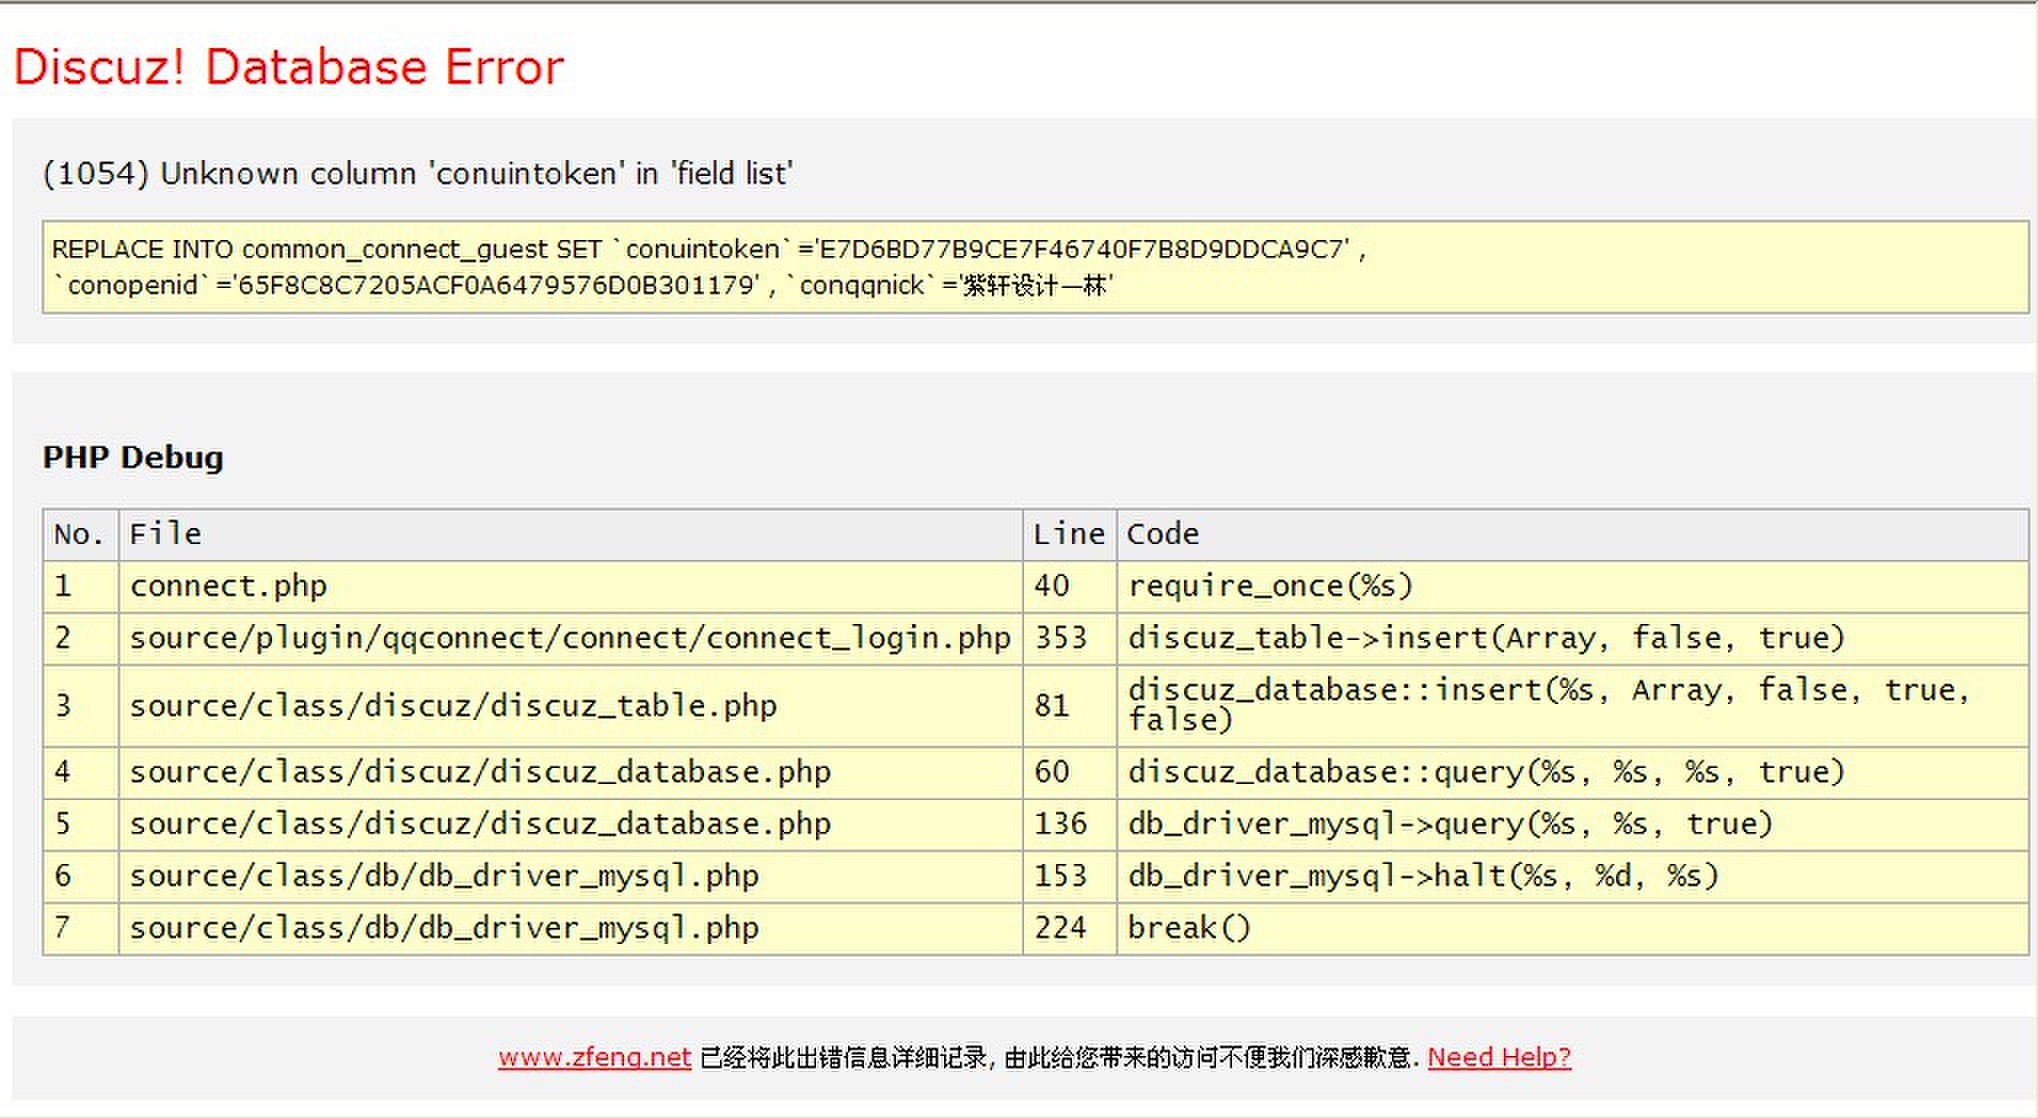Click row number 3 cell
Screen dimensions: 2038x1118
81,706
